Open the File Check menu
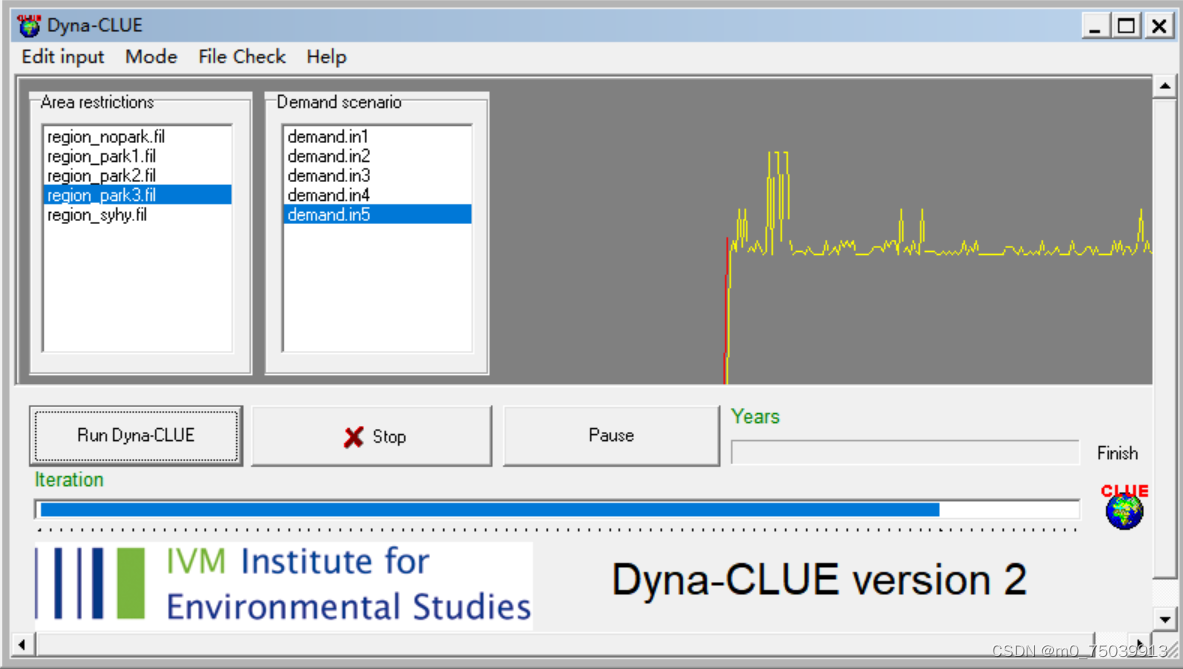 241,57
